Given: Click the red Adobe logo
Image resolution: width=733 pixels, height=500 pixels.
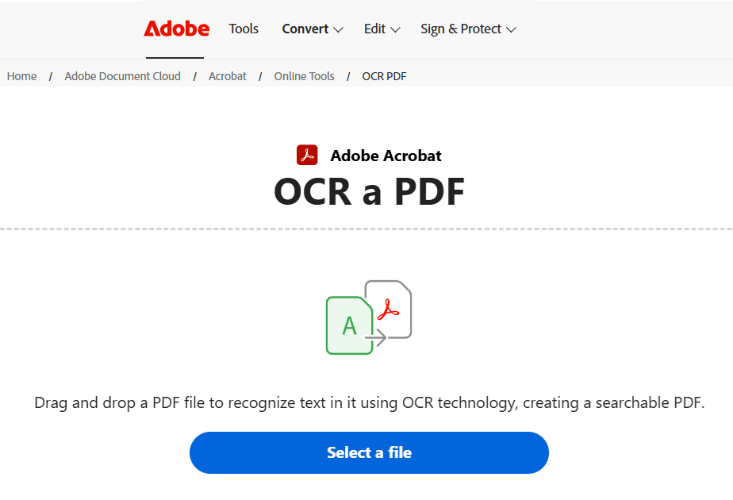Looking at the screenshot, I should (177, 28).
